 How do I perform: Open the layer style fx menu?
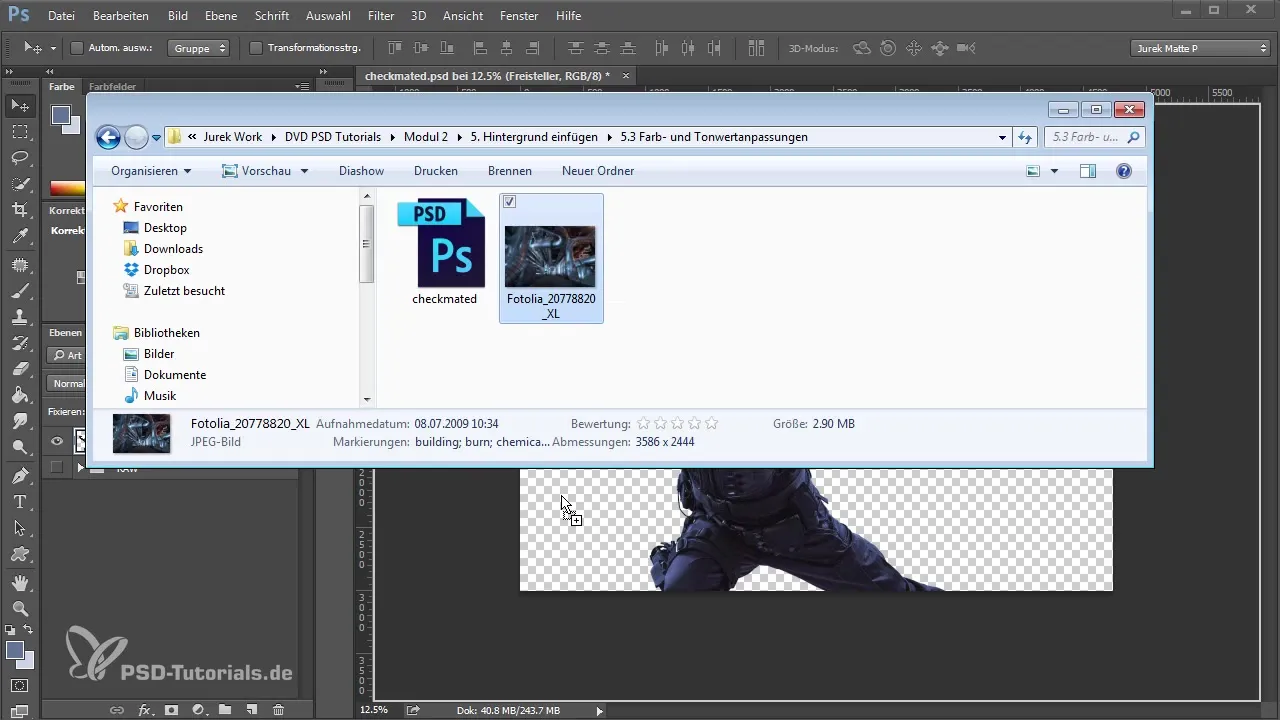click(144, 710)
